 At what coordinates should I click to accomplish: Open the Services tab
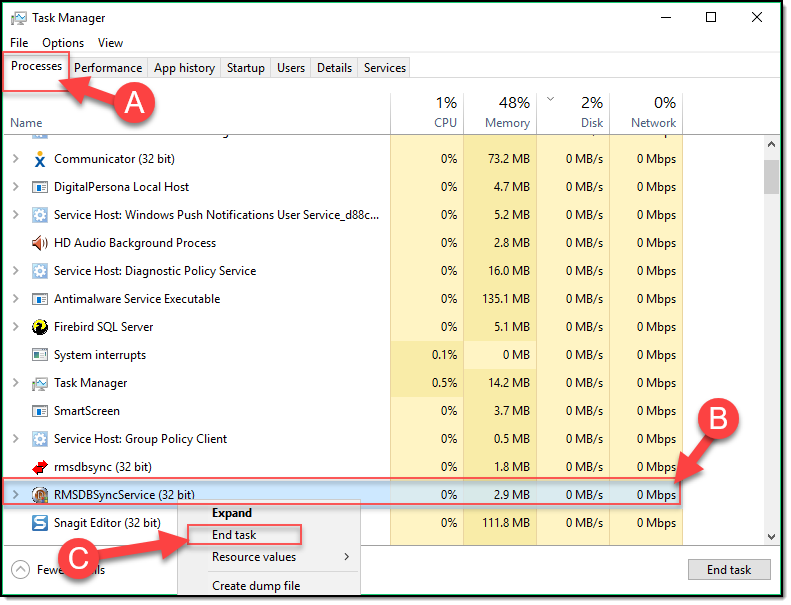[384, 68]
